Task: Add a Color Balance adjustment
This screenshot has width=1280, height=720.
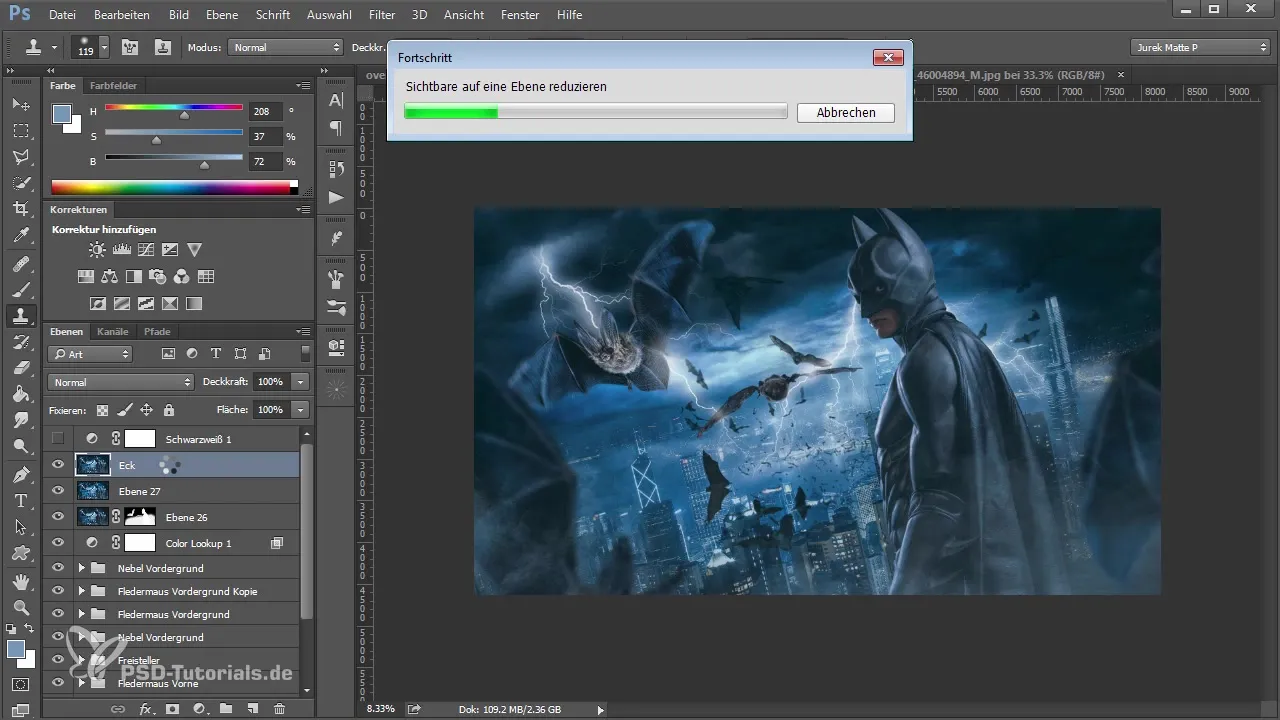Action: click(x=110, y=277)
